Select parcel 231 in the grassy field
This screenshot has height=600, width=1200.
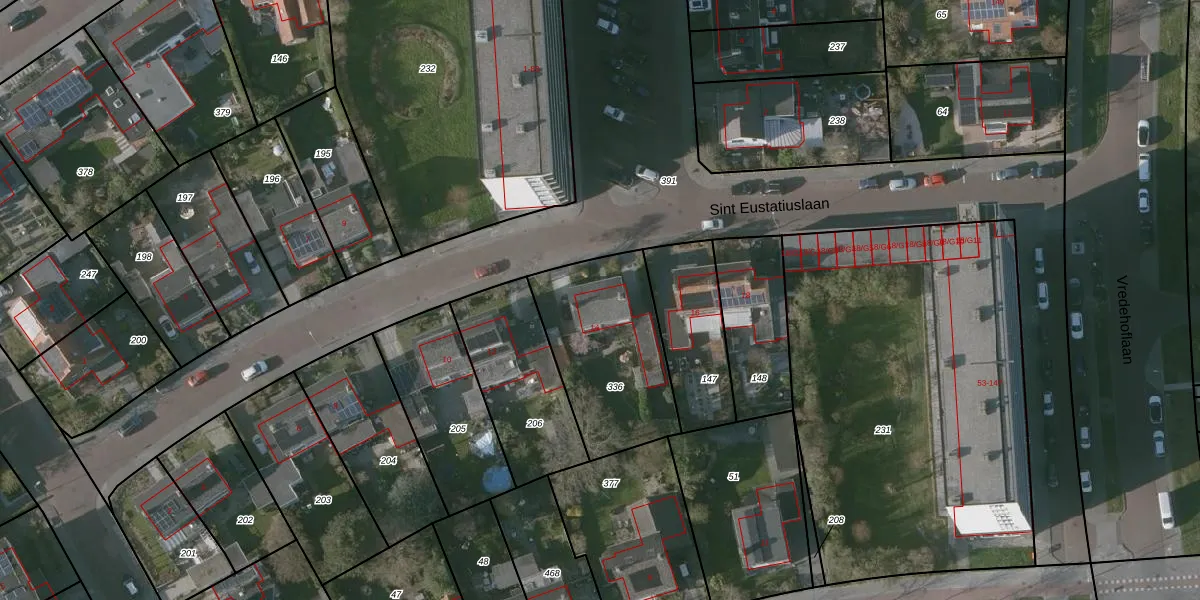(882, 430)
